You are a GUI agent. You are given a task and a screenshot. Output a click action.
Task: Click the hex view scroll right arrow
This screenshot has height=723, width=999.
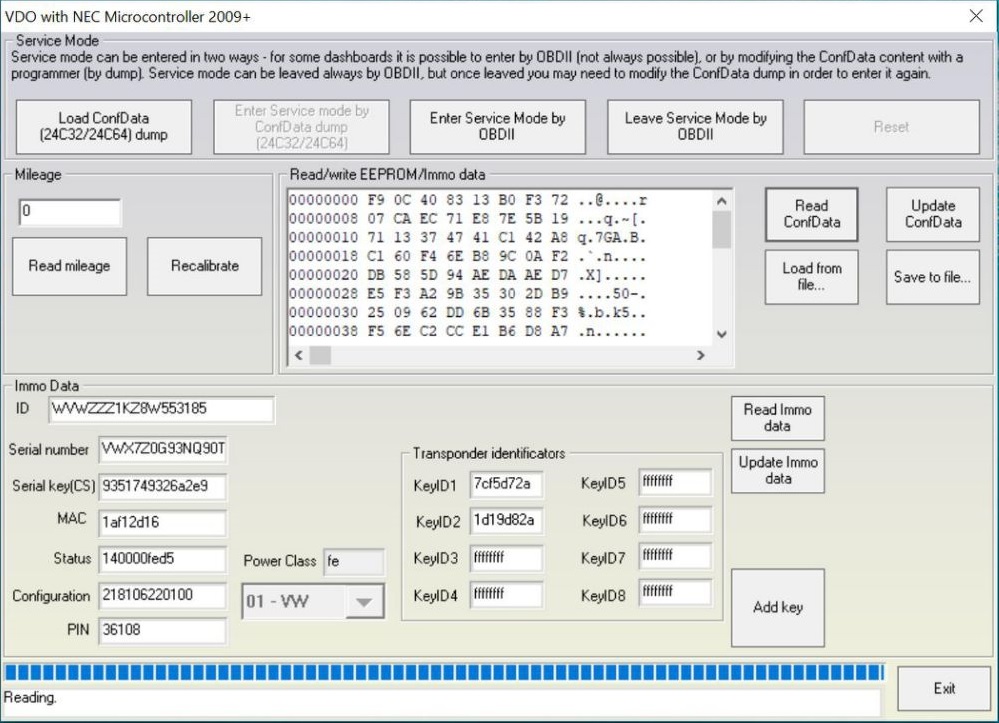pos(700,356)
